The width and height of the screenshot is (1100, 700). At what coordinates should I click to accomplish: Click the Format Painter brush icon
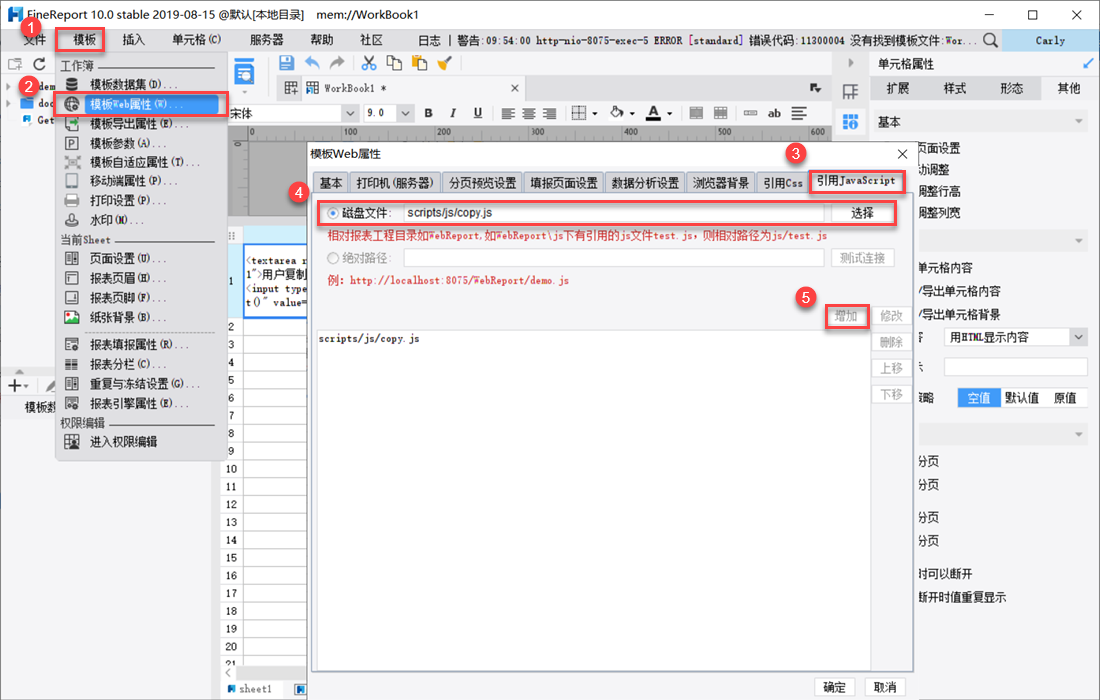pos(444,63)
